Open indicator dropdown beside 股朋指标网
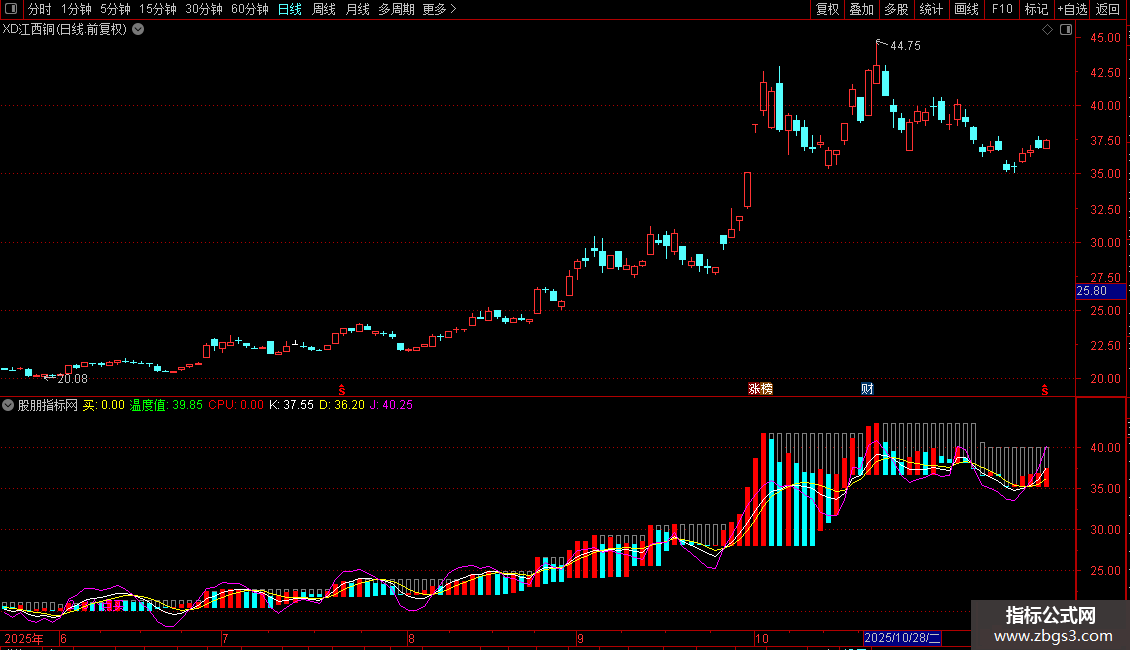This screenshot has height=650, width=1130. click(x=8, y=405)
